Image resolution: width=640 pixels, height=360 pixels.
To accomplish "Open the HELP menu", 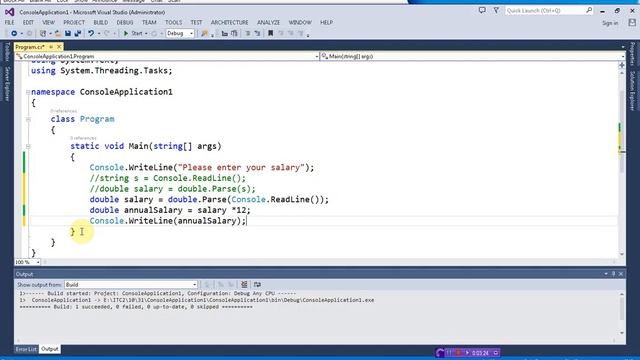I will (326, 22).
